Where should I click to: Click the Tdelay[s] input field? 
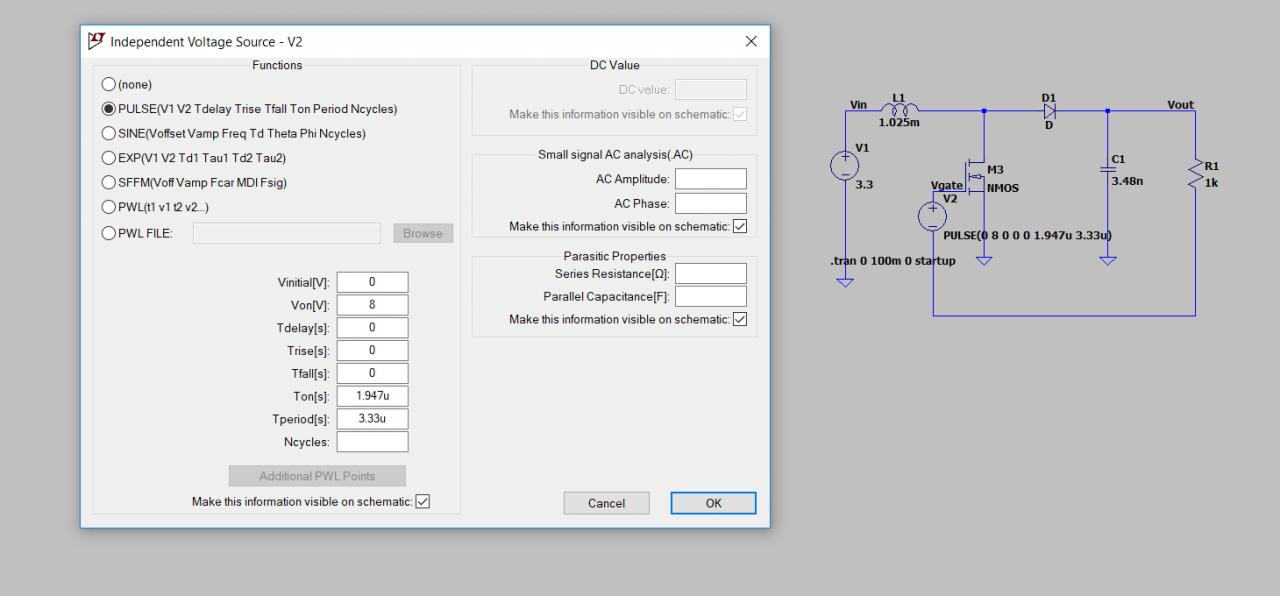372,327
